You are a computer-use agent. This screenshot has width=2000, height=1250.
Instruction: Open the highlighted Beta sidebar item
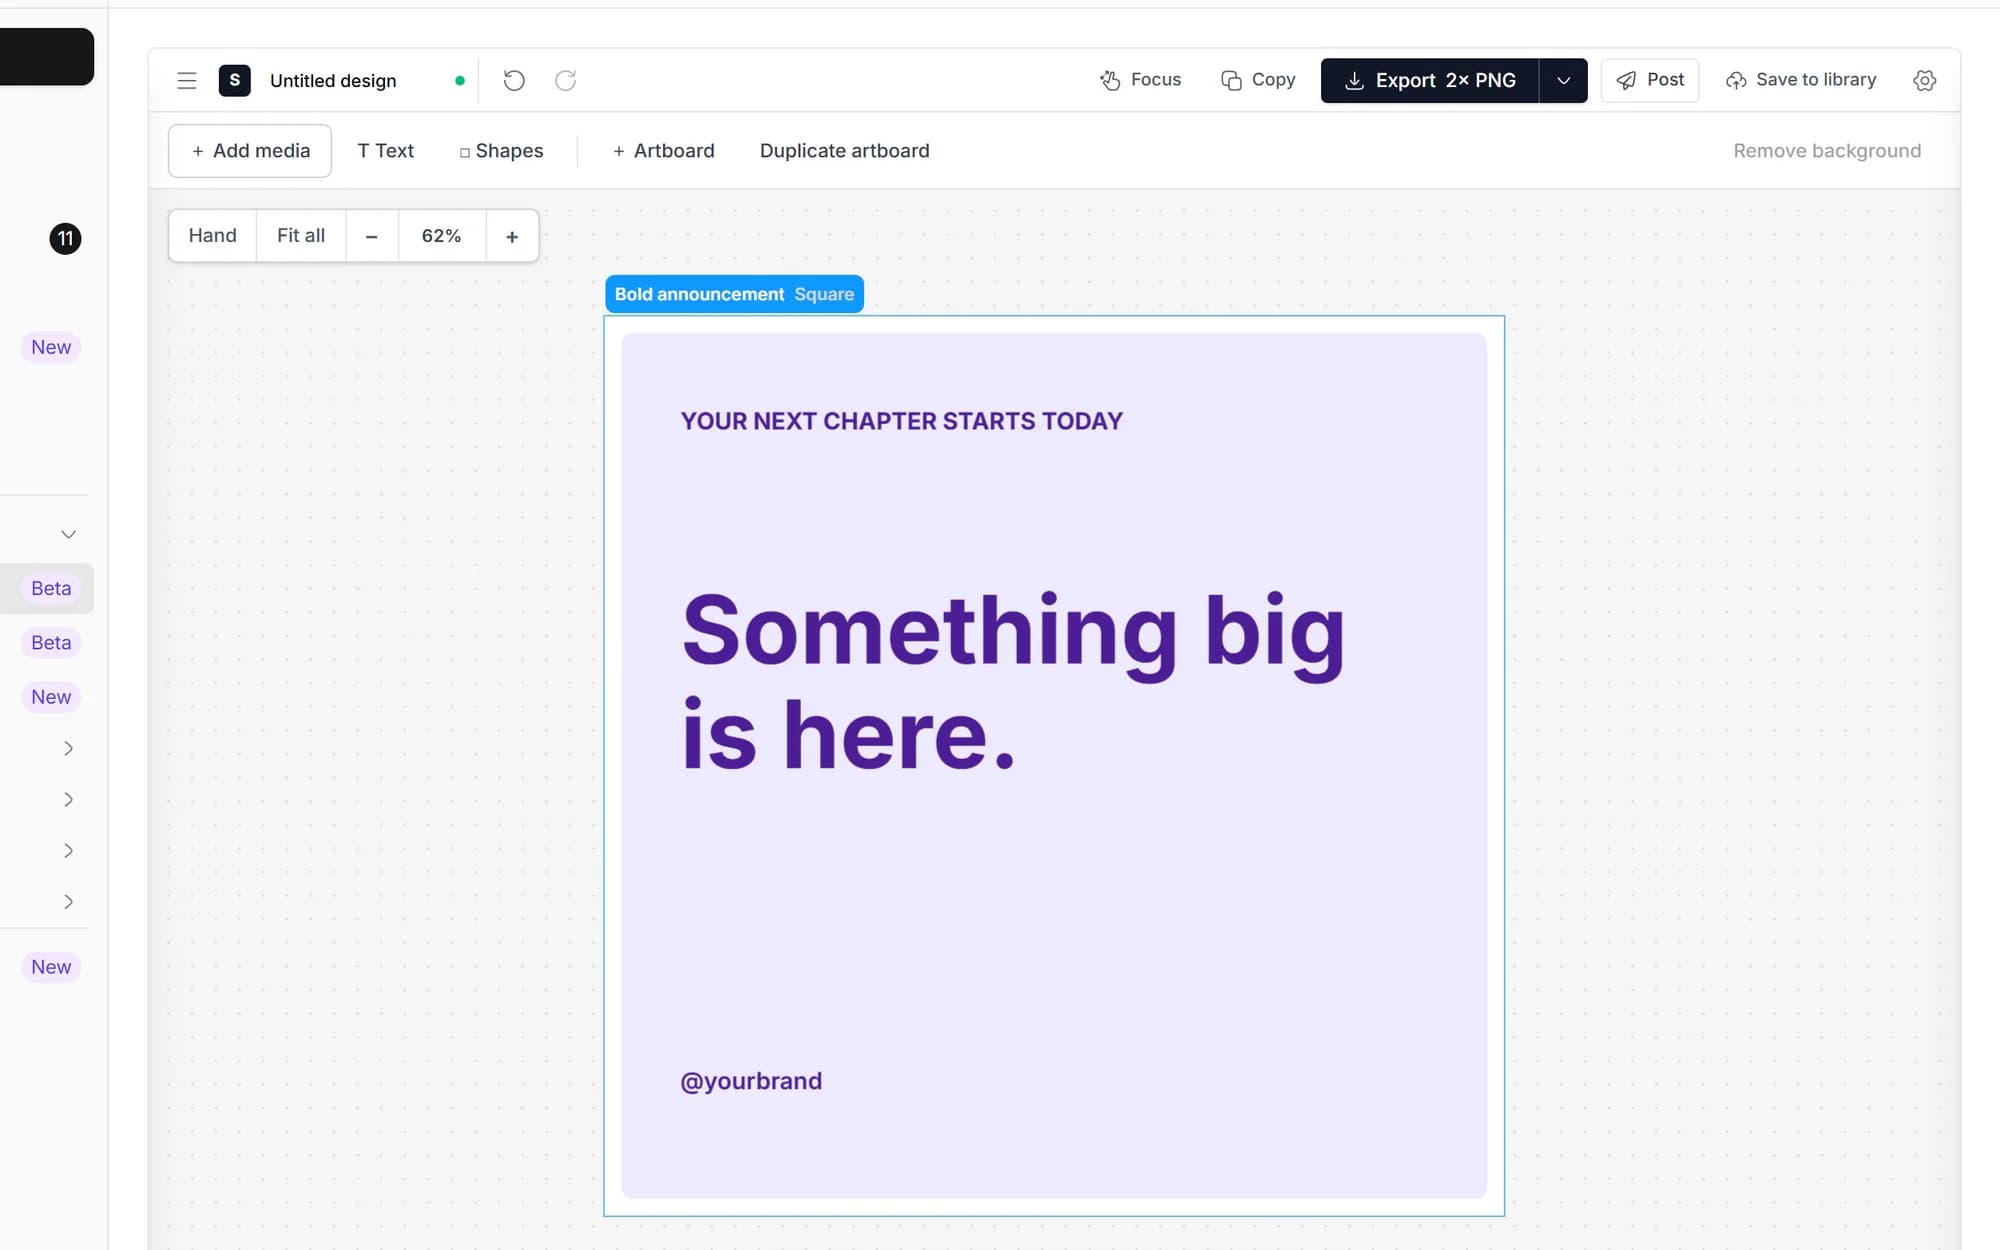click(x=47, y=589)
